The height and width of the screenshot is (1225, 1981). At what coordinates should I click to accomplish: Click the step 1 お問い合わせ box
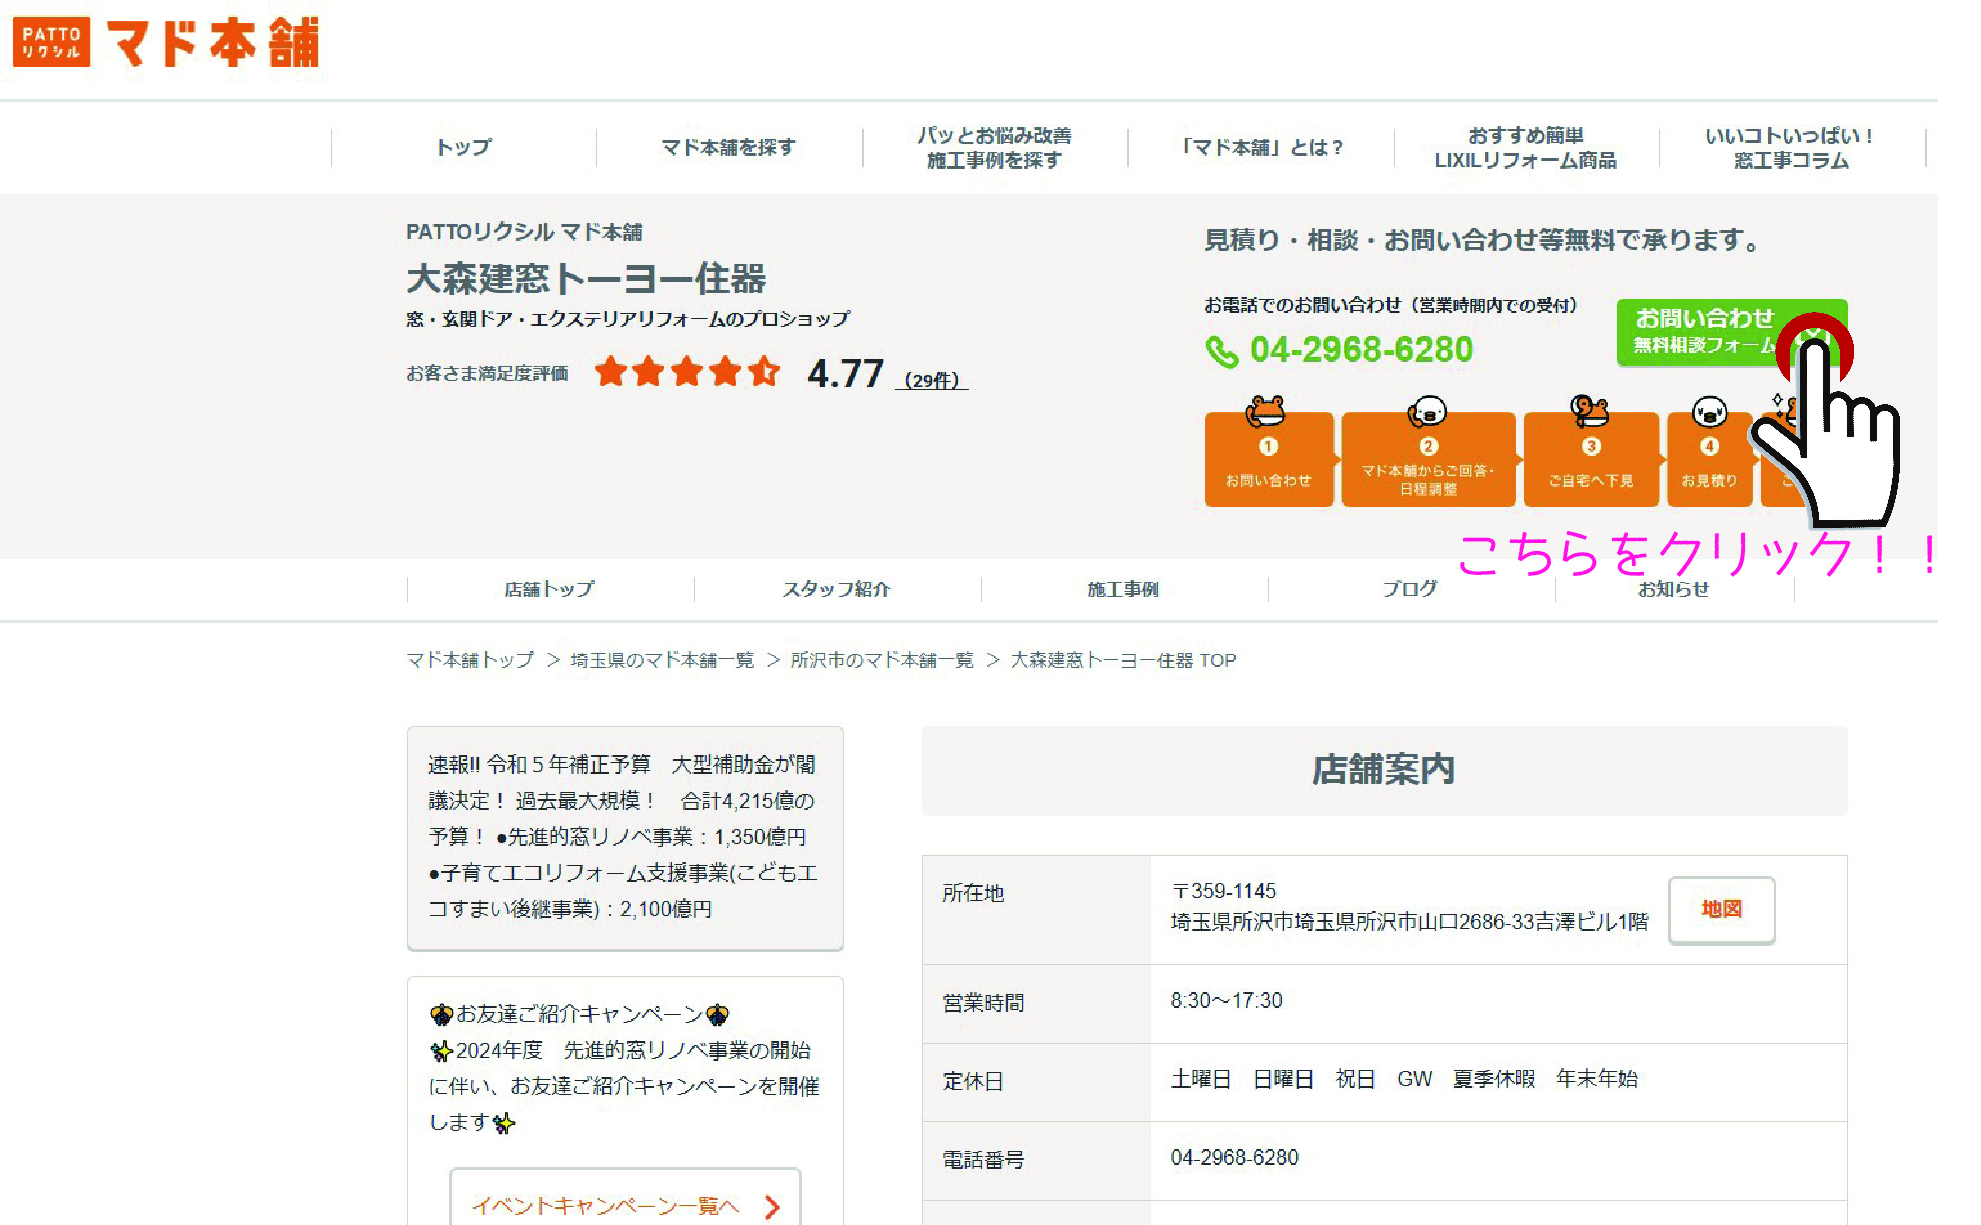point(1268,459)
